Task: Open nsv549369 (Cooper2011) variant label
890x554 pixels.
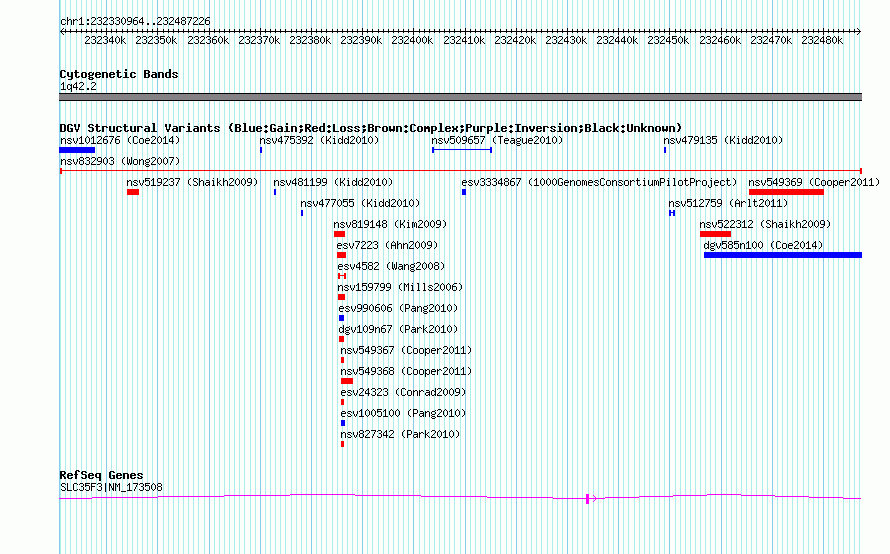Action: tap(813, 182)
